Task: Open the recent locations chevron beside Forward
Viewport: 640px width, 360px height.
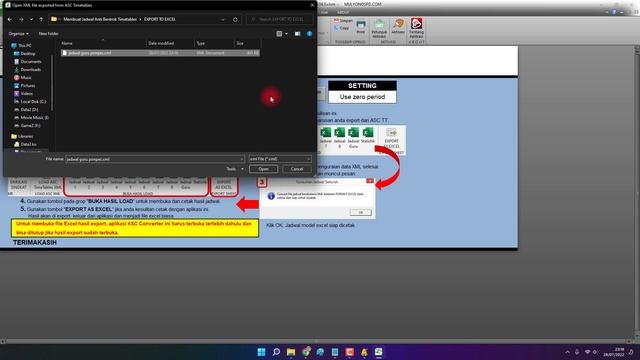Action: tap(31, 19)
